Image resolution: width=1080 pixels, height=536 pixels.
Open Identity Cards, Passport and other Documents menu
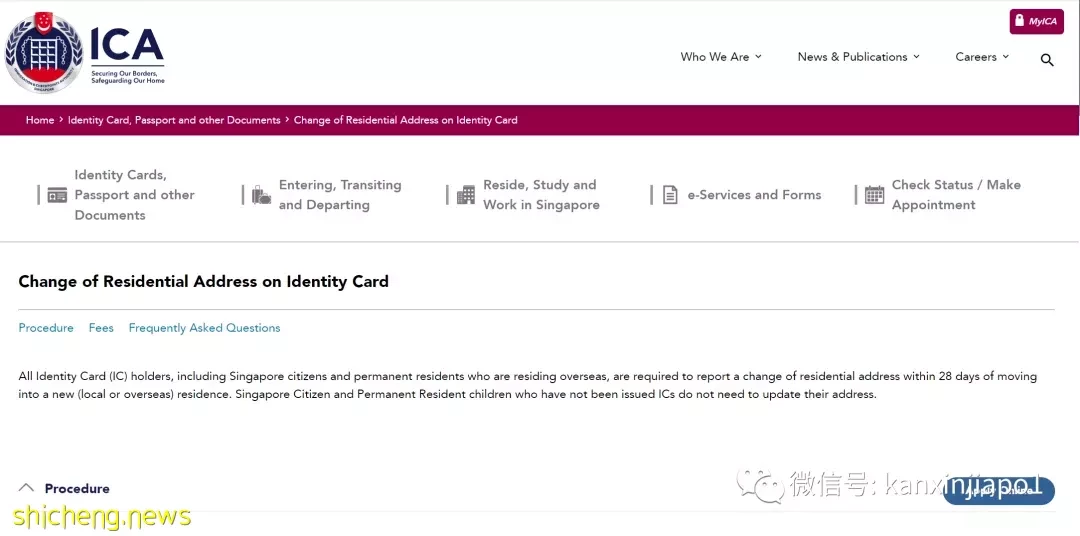coord(134,195)
